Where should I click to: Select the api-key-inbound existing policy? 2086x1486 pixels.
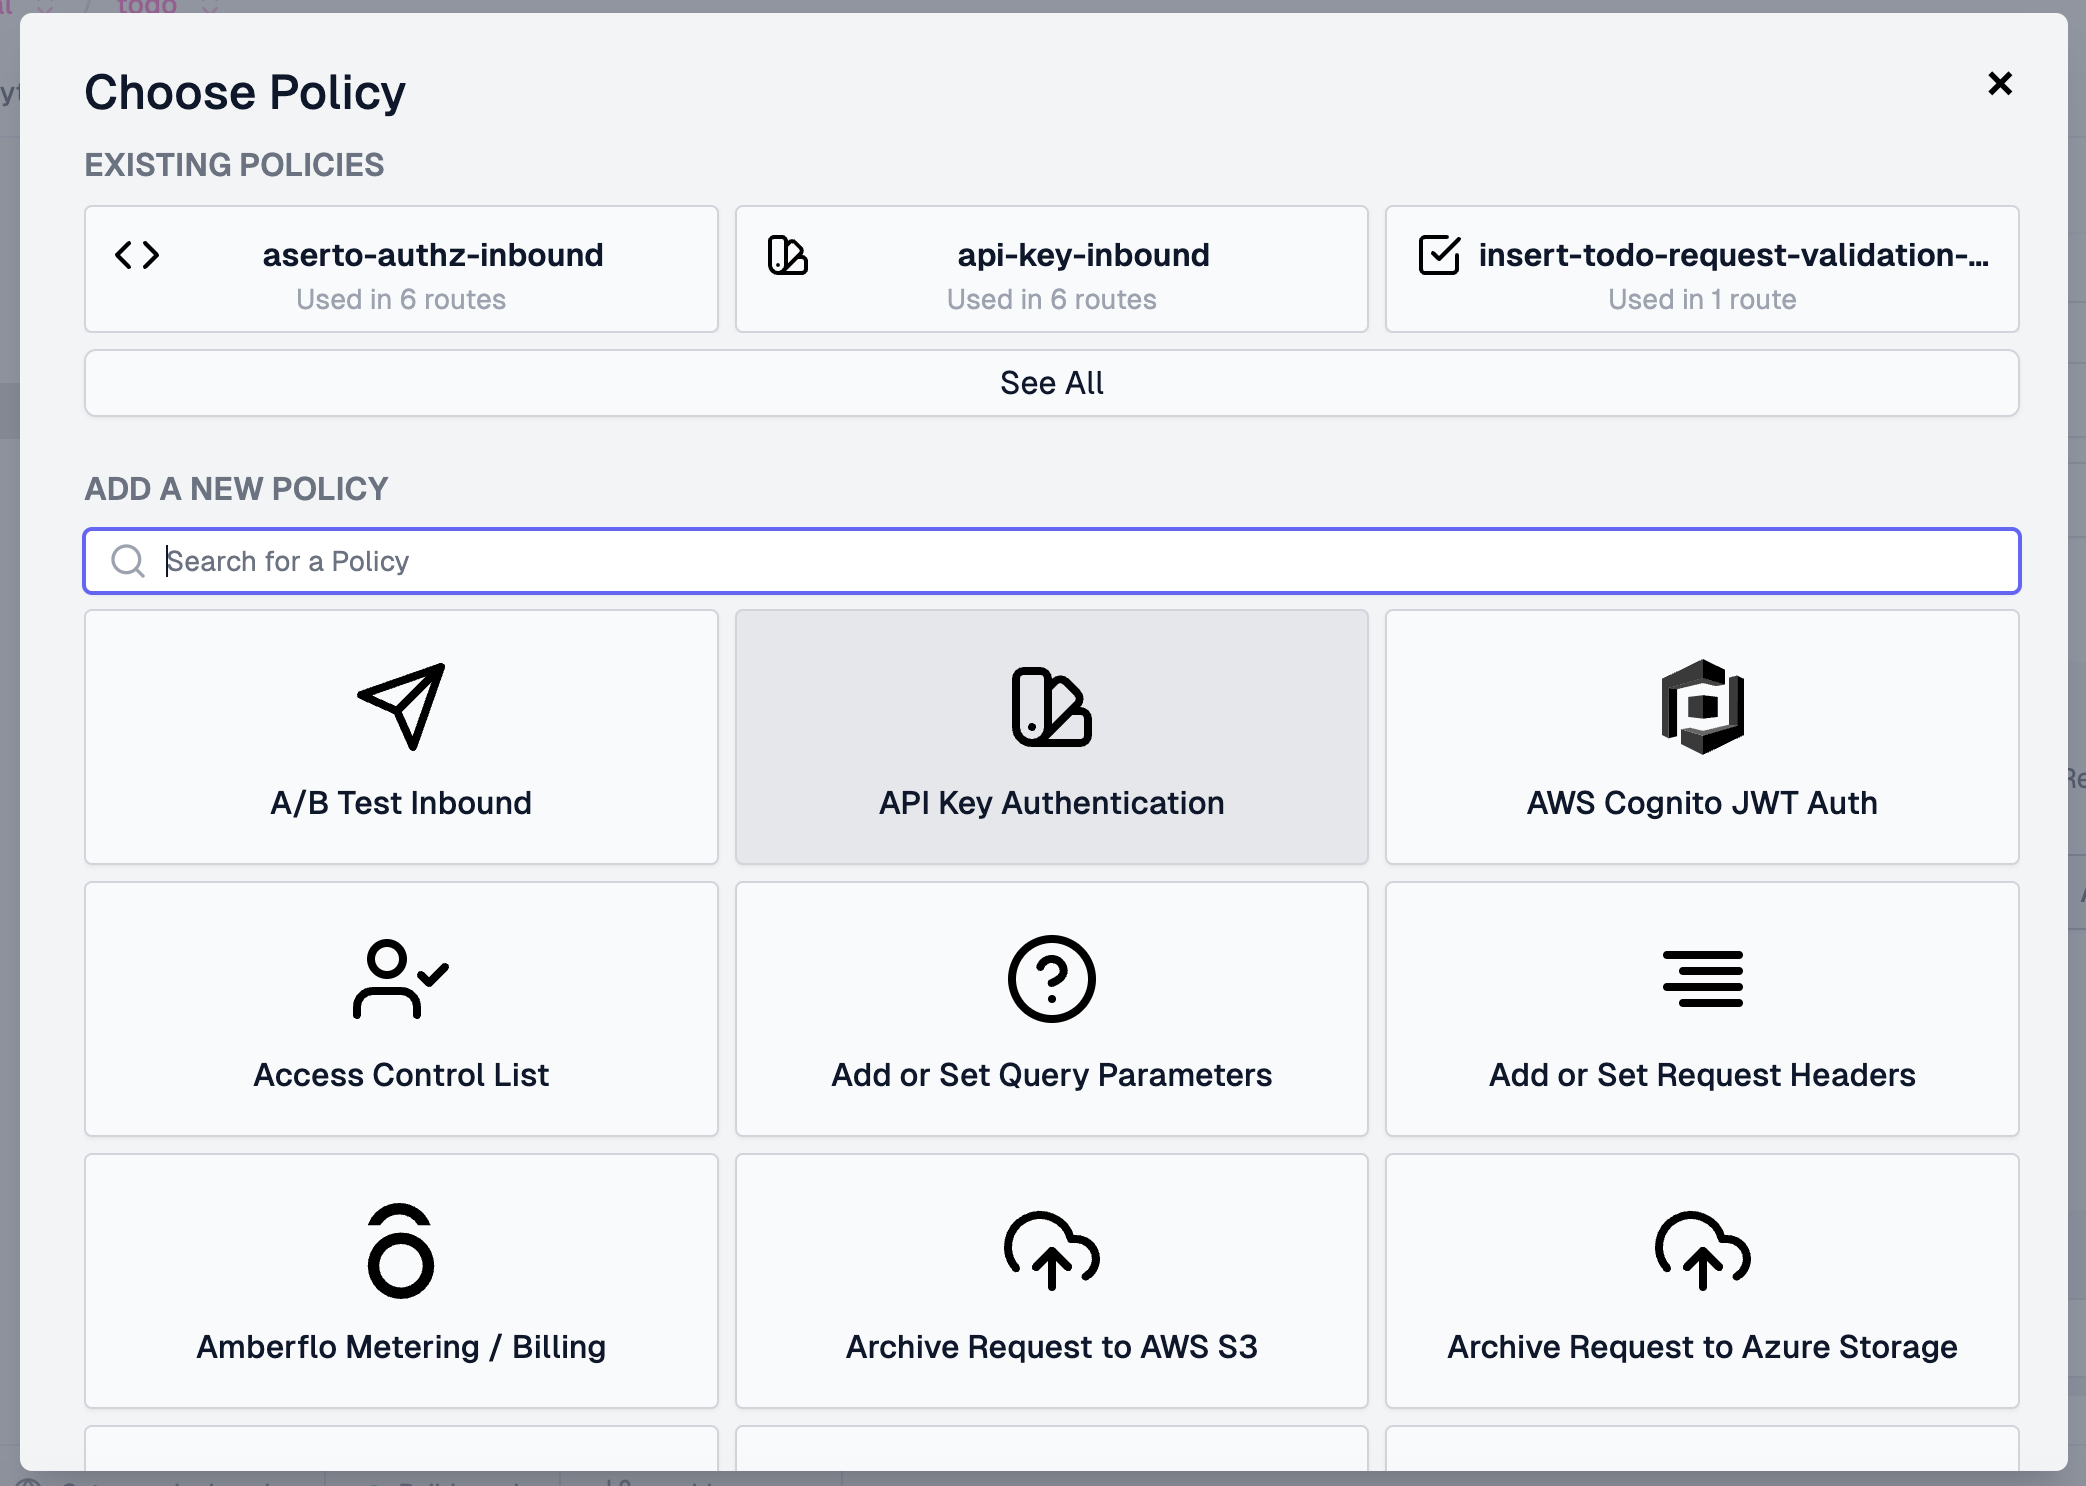(x=1051, y=269)
